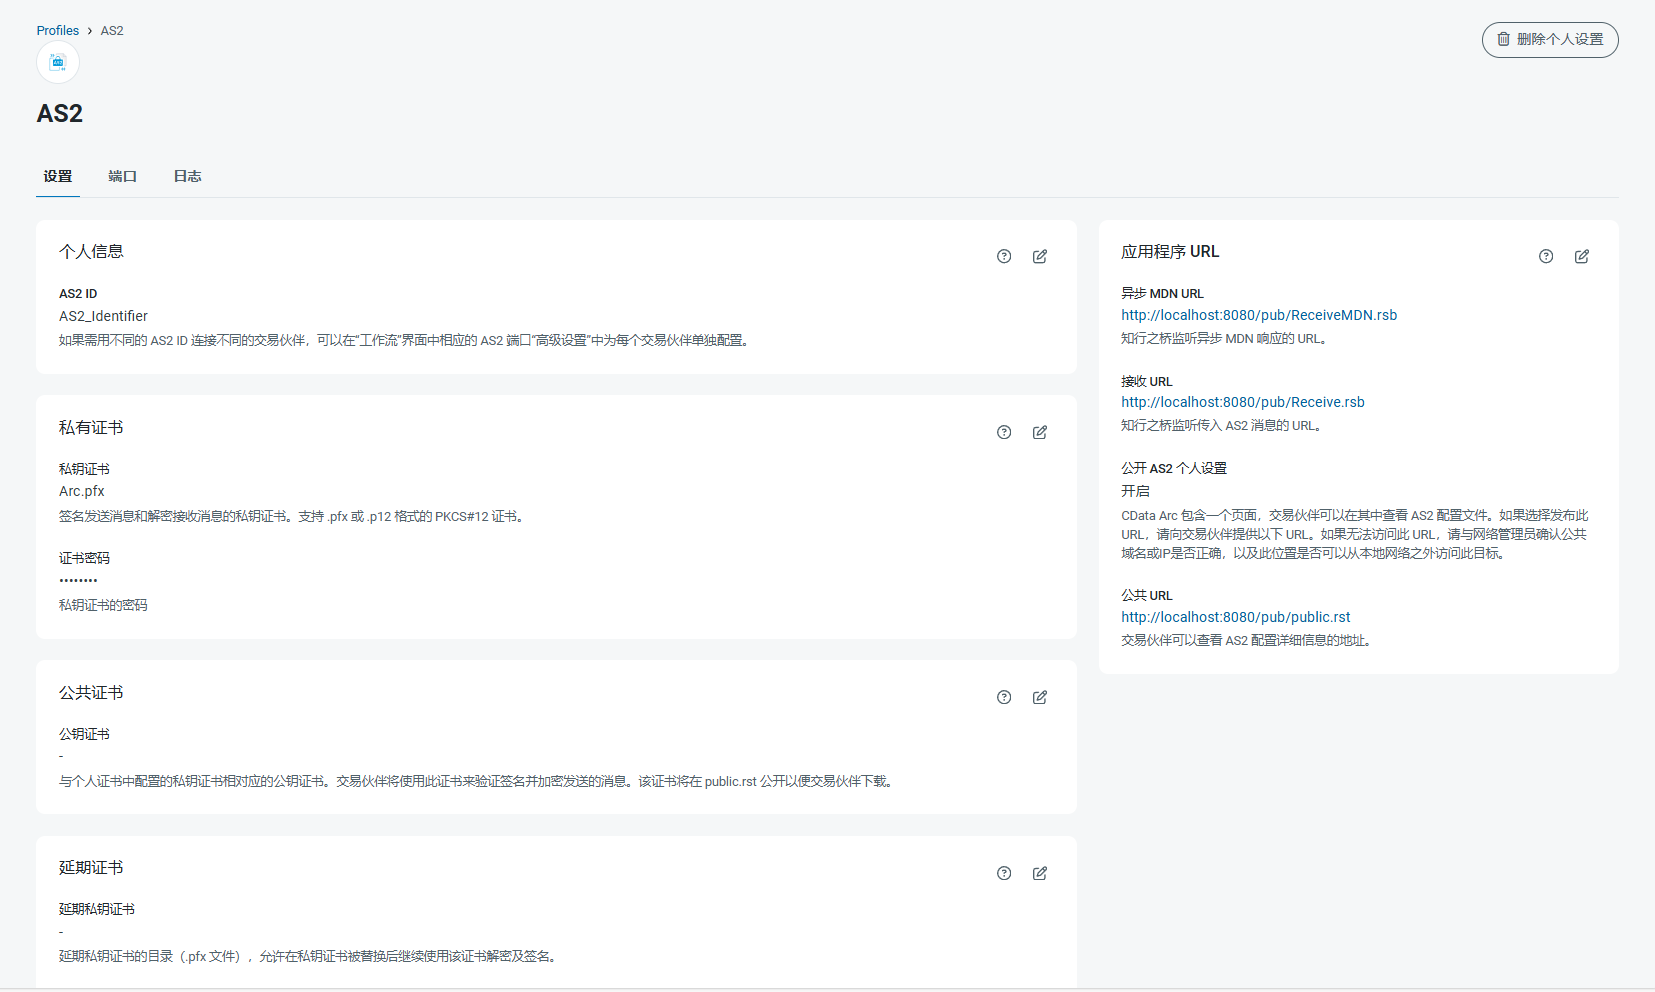This screenshot has width=1655, height=992.
Task: Switch to the 端口 tab
Action: point(122,176)
